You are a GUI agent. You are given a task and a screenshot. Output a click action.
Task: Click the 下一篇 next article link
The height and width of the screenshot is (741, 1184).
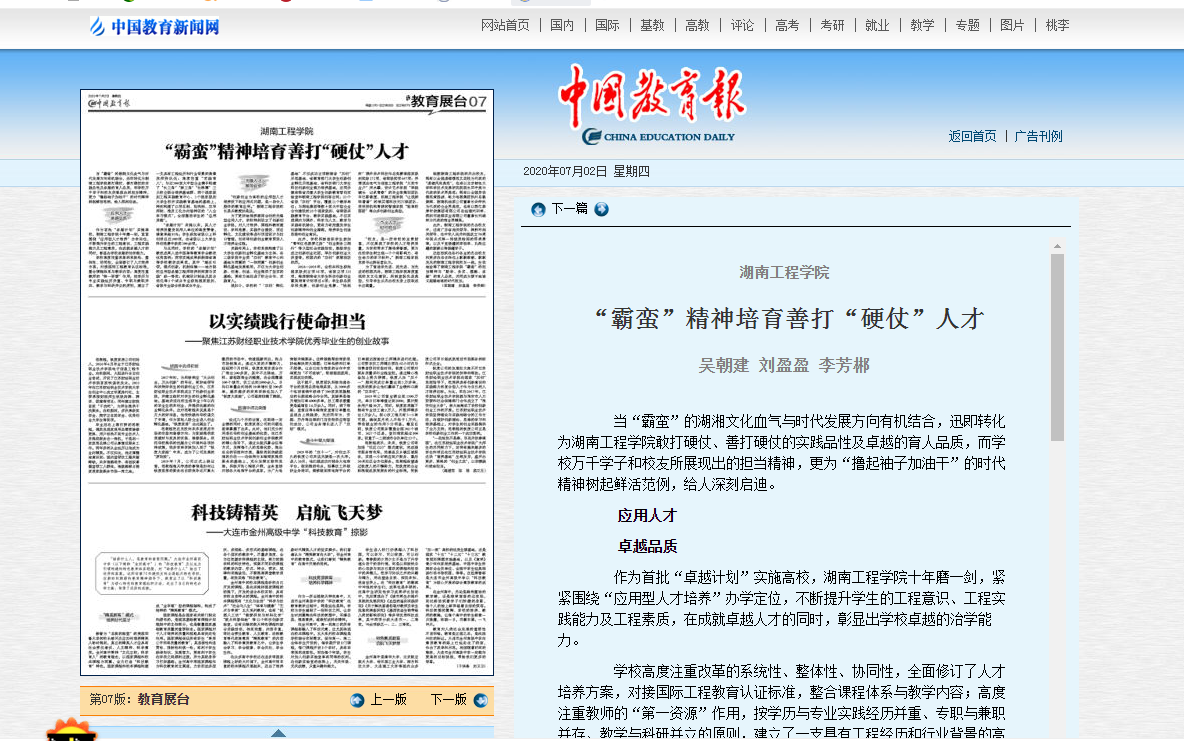pos(569,209)
